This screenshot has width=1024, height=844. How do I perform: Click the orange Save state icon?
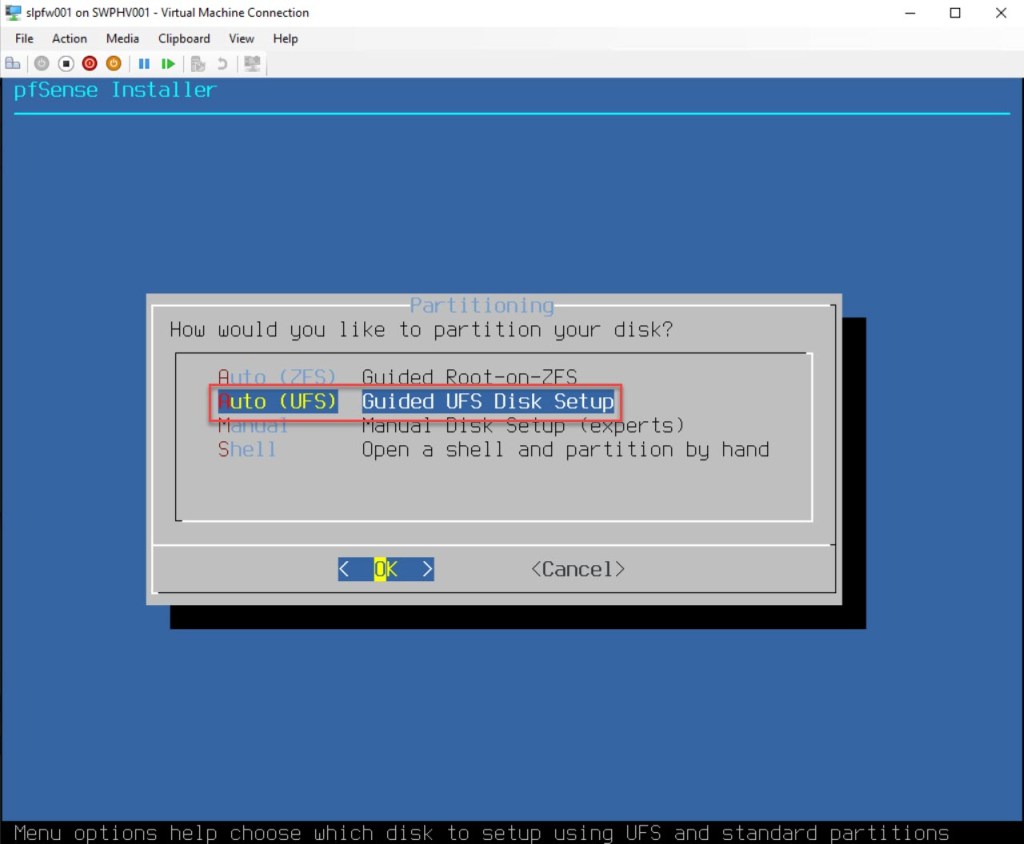click(113, 63)
